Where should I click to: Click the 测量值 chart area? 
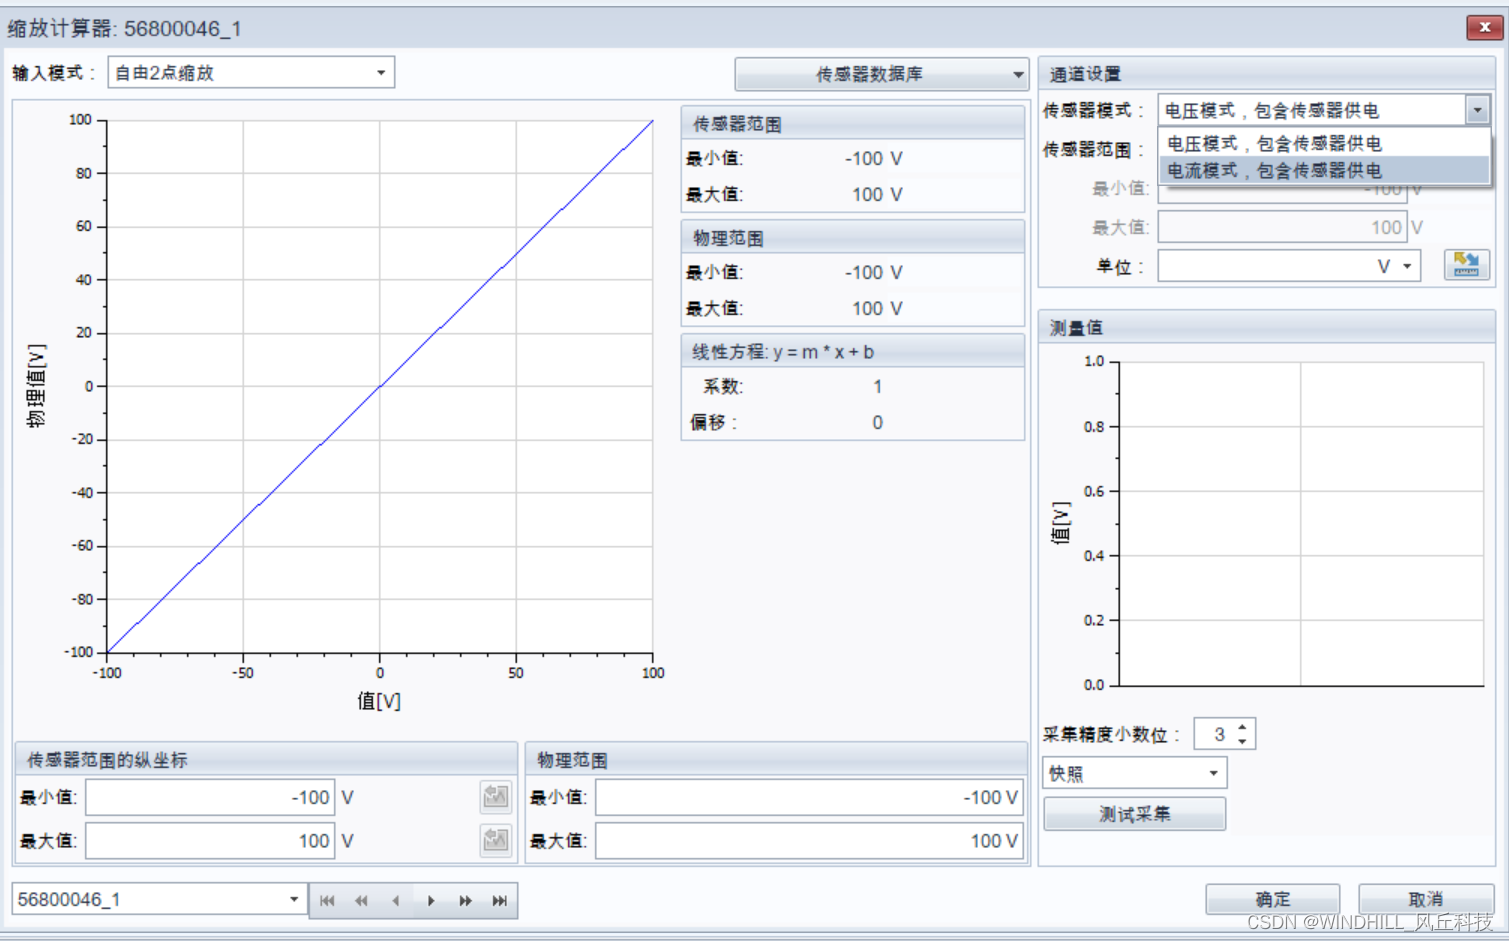tap(1301, 523)
